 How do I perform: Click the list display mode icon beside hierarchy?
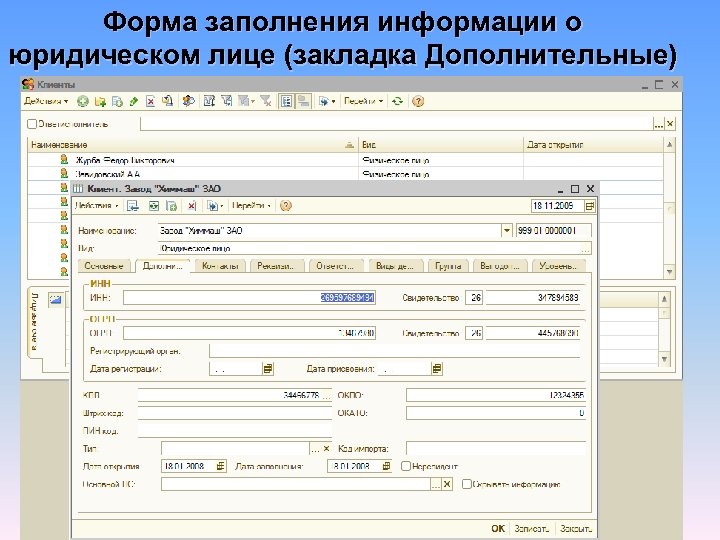point(303,101)
